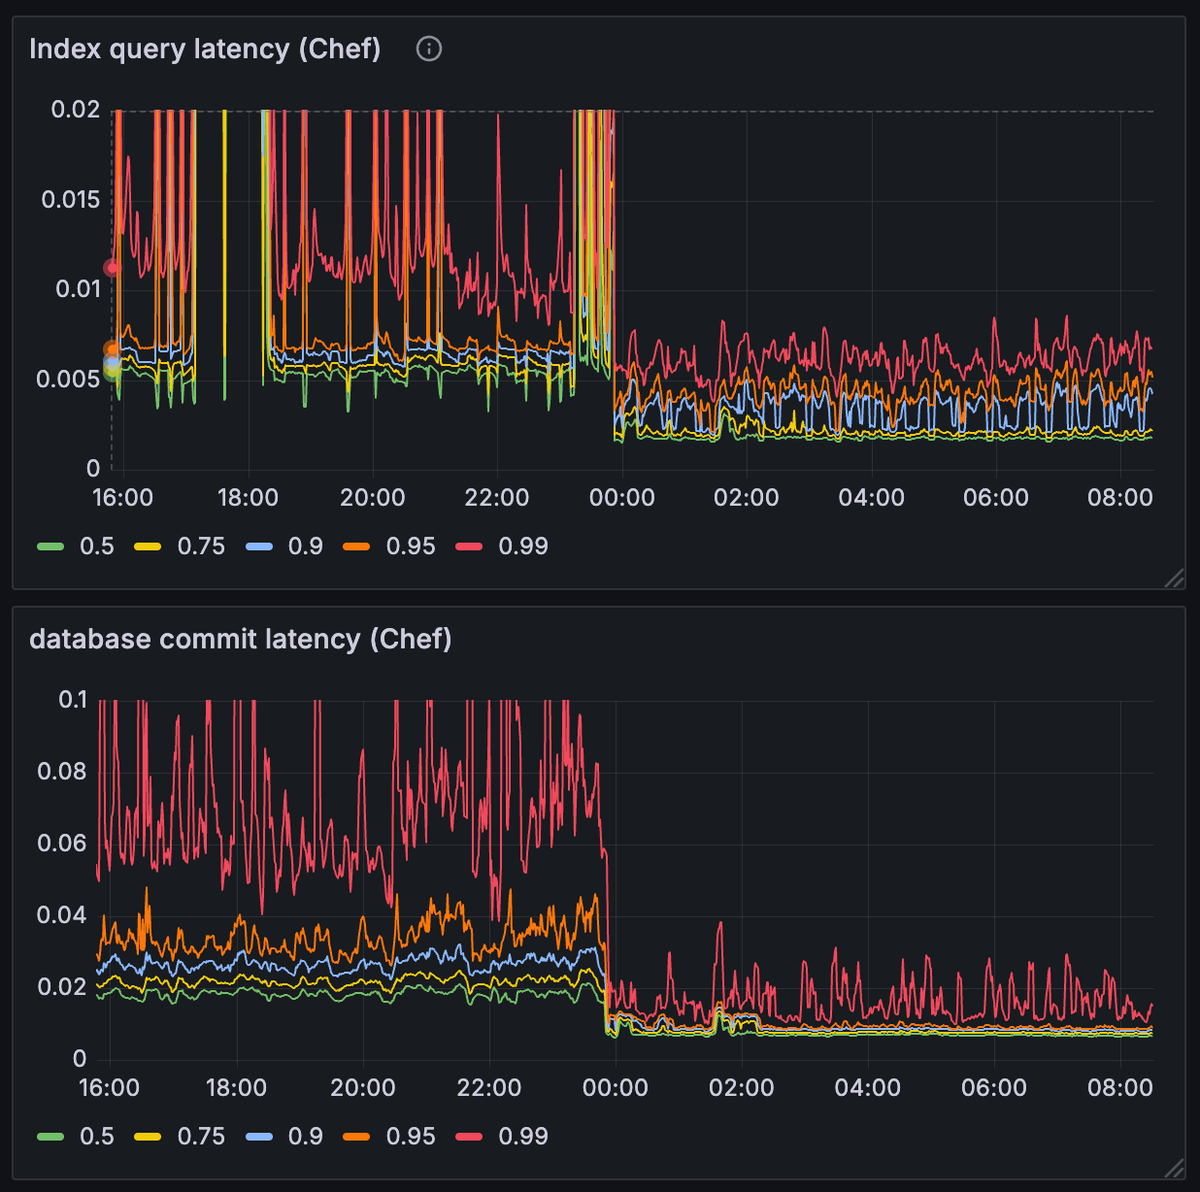Click 18:00 tick label on database commit chart
The width and height of the screenshot is (1200, 1192).
[x=236, y=1088]
